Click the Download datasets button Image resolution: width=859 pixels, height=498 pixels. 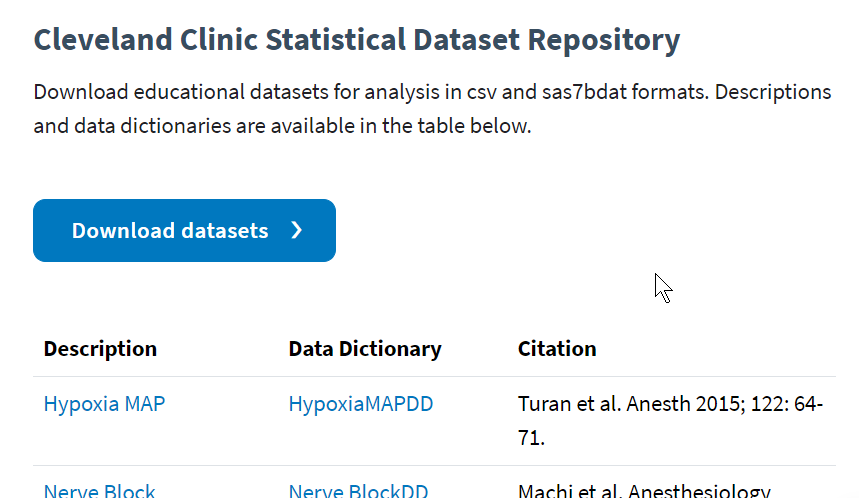coord(184,231)
